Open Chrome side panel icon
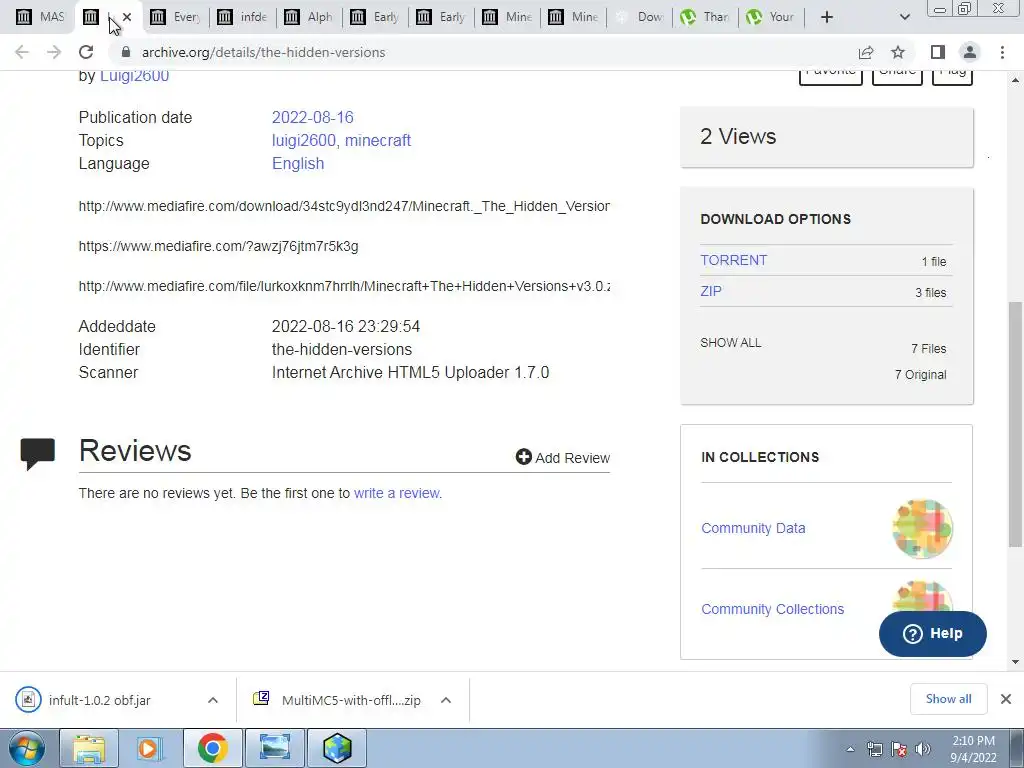Screen dimensions: 1024x768 pos(938,52)
